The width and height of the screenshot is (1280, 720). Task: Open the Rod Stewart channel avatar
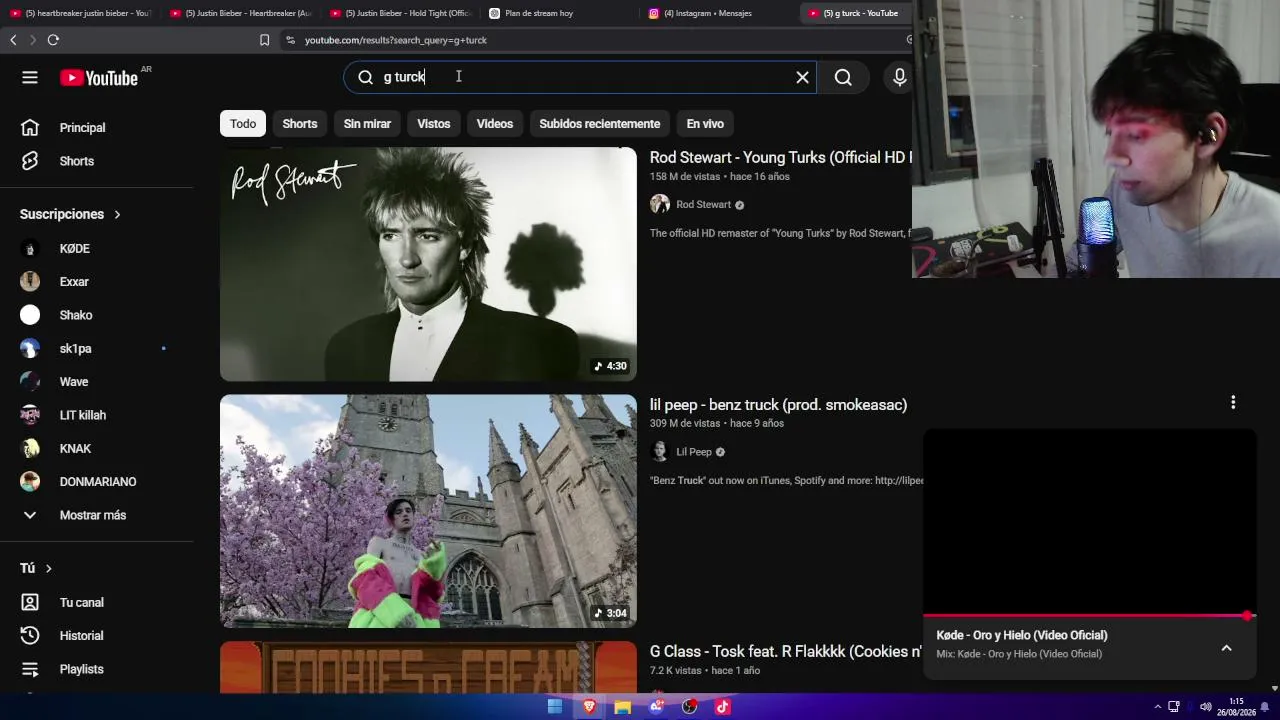[x=660, y=204]
